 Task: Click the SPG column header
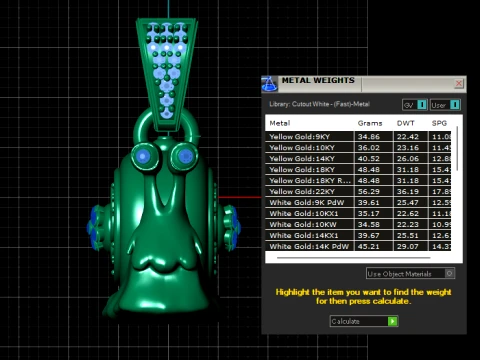pyautogui.click(x=439, y=123)
